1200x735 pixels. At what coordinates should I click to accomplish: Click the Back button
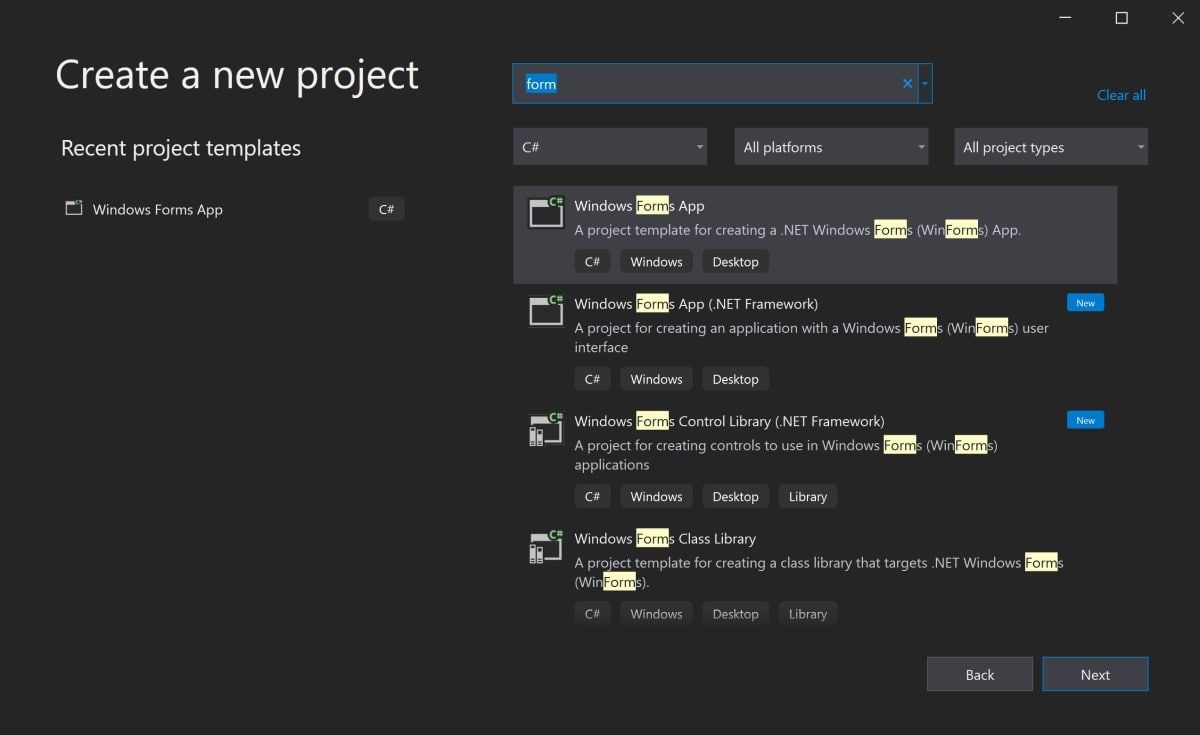coord(979,674)
